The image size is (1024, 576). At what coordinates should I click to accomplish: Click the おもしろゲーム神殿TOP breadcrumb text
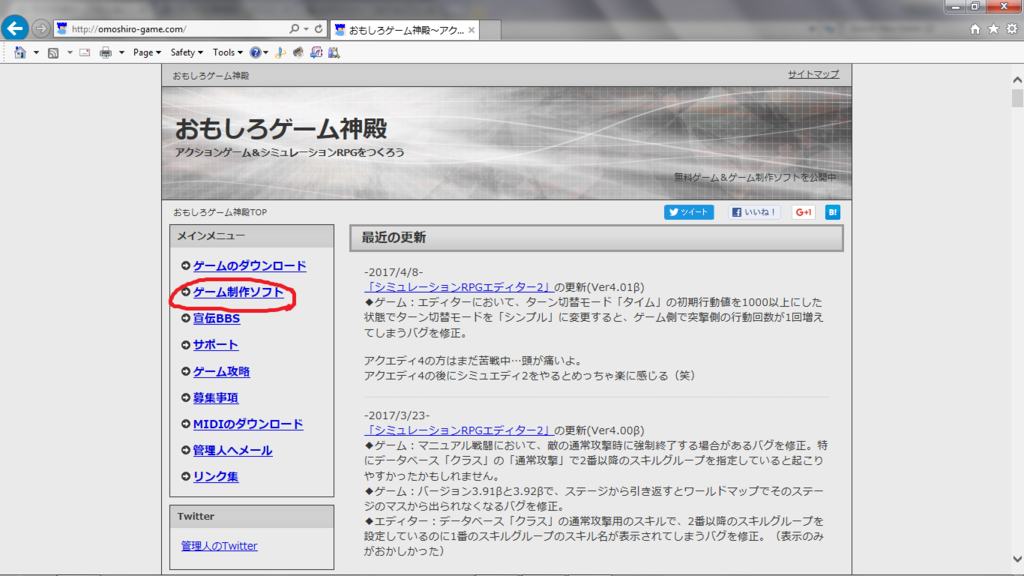coord(220,212)
